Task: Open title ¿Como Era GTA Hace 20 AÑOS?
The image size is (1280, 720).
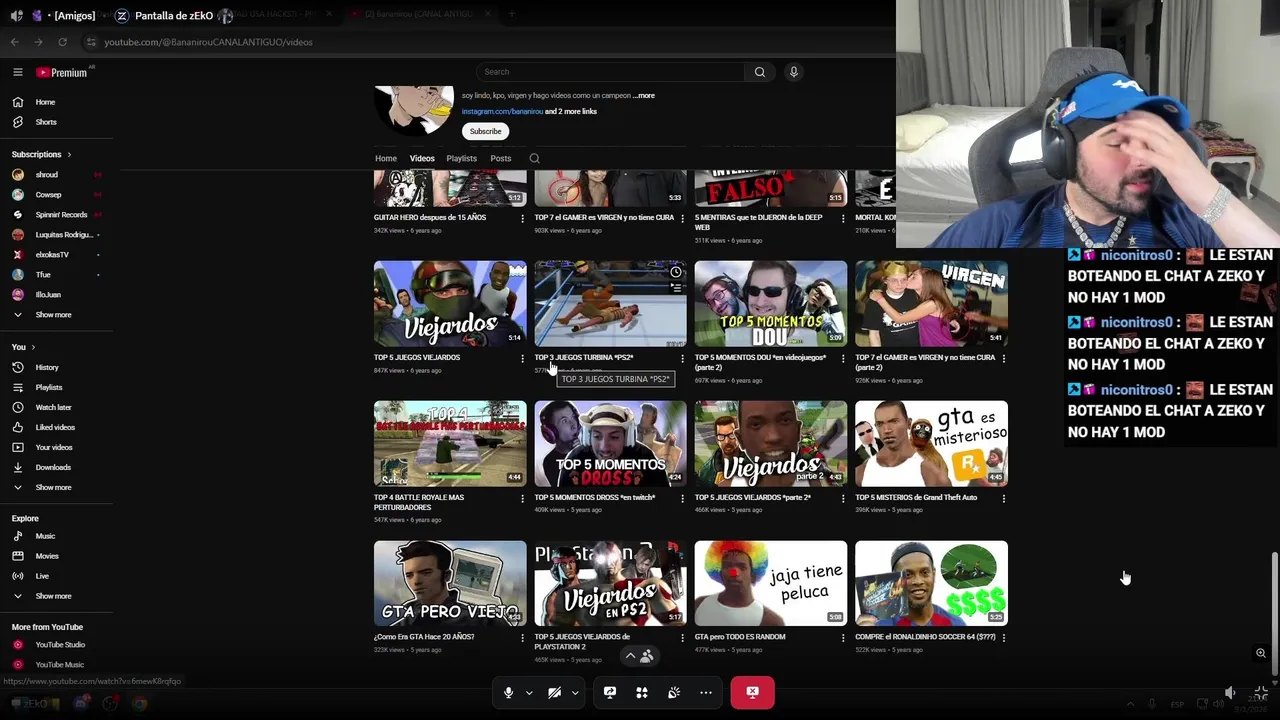Action: pyautogui.click(x=424, y=637)
